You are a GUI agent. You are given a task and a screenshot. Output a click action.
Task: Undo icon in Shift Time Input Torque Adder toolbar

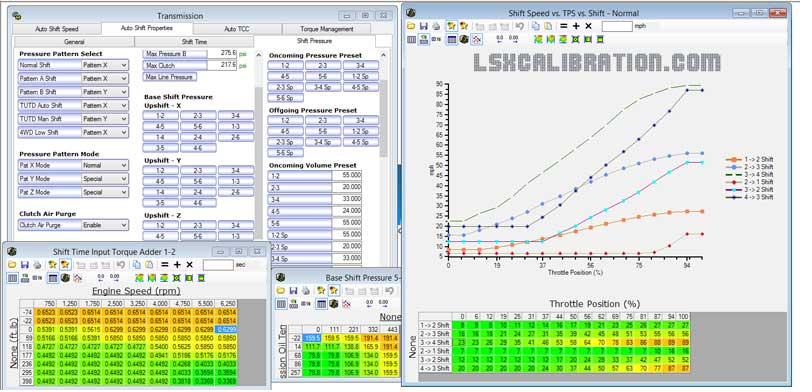(120, 265)
